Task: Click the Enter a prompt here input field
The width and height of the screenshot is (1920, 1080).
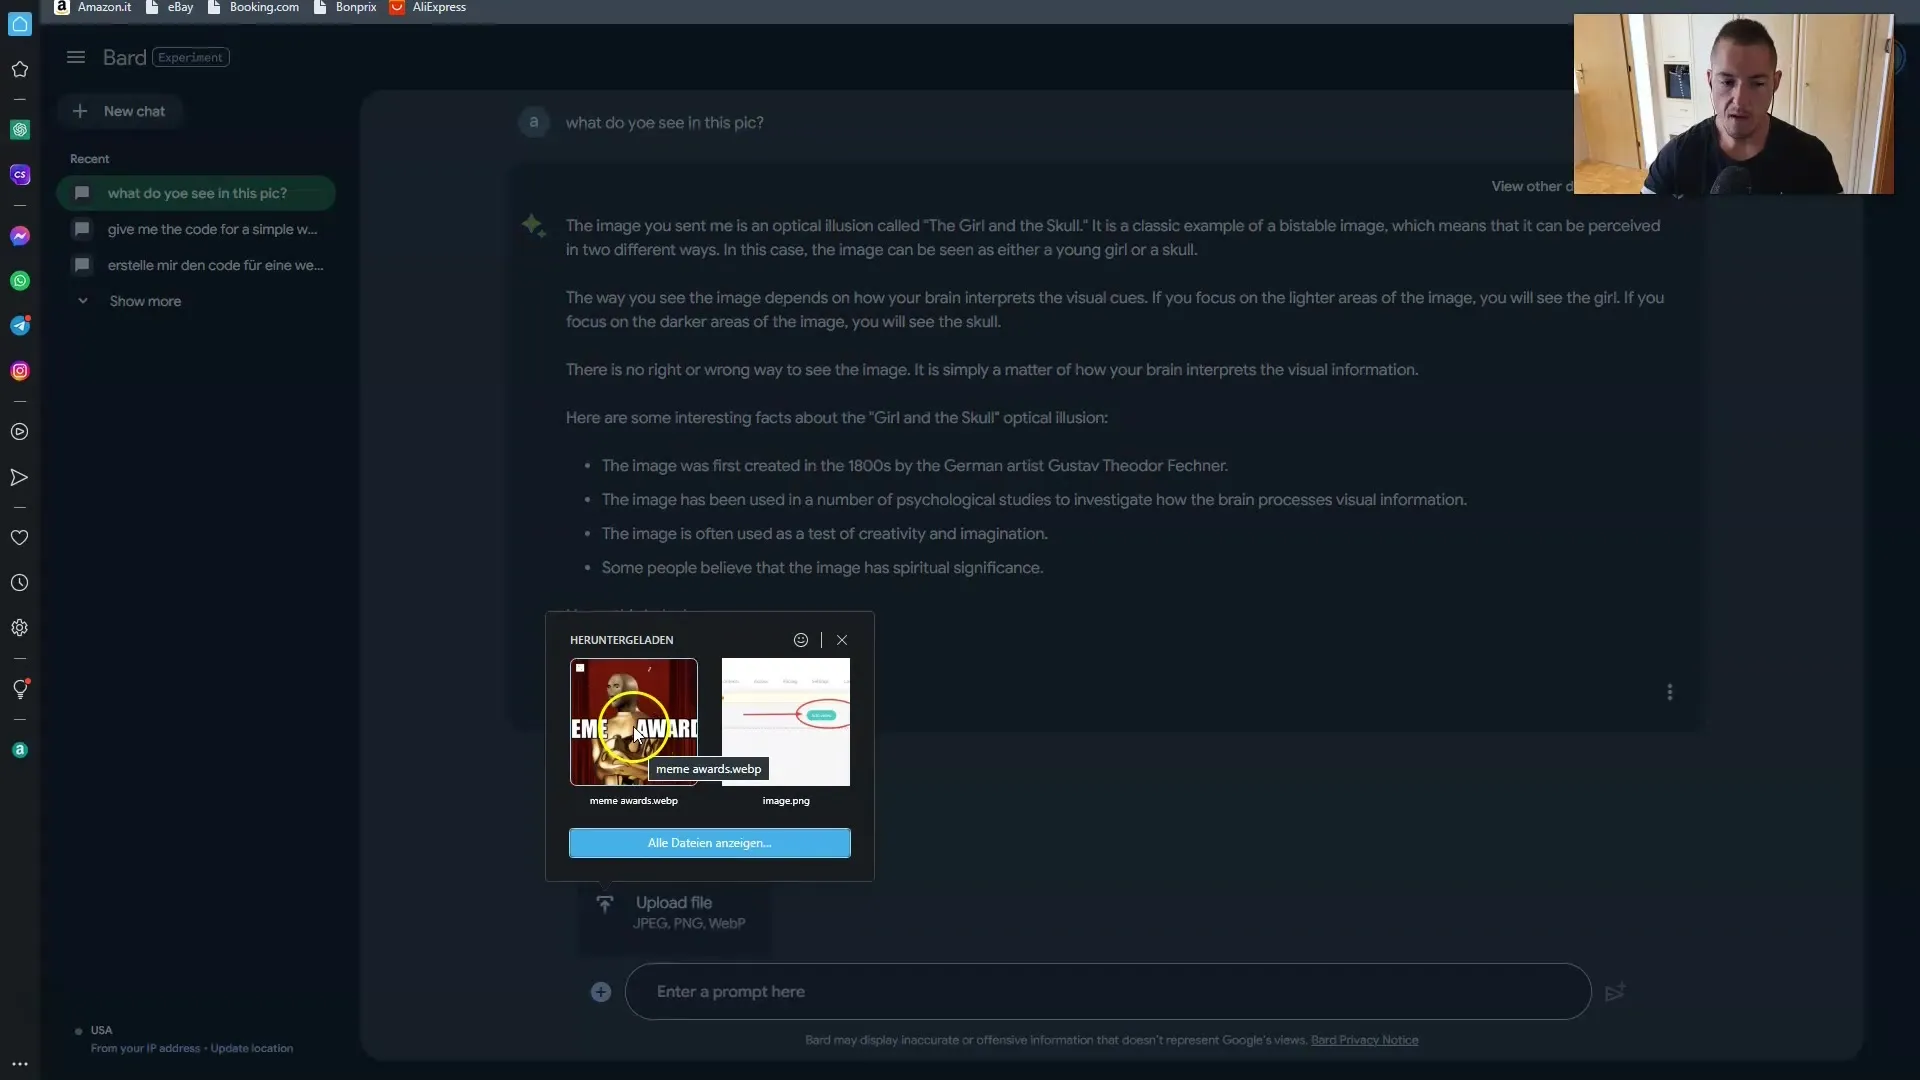Action: [x=1106, y=990]
